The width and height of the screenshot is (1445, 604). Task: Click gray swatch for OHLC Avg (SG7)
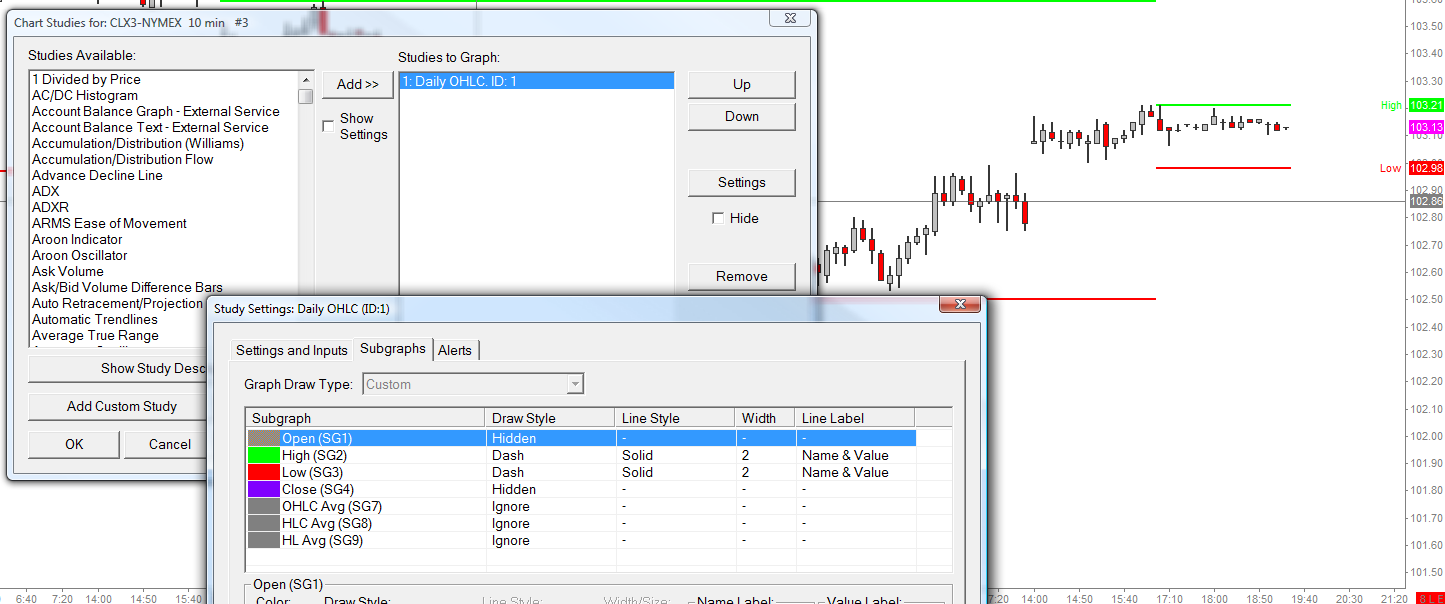(264, 506)
